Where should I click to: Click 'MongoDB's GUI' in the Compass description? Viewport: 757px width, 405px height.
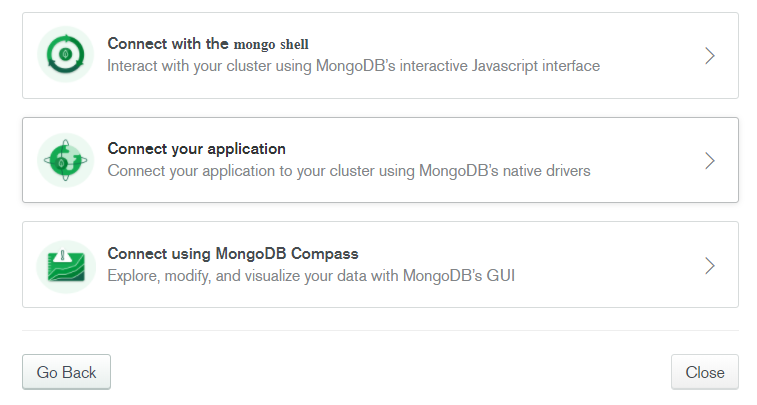coord(459,276)
